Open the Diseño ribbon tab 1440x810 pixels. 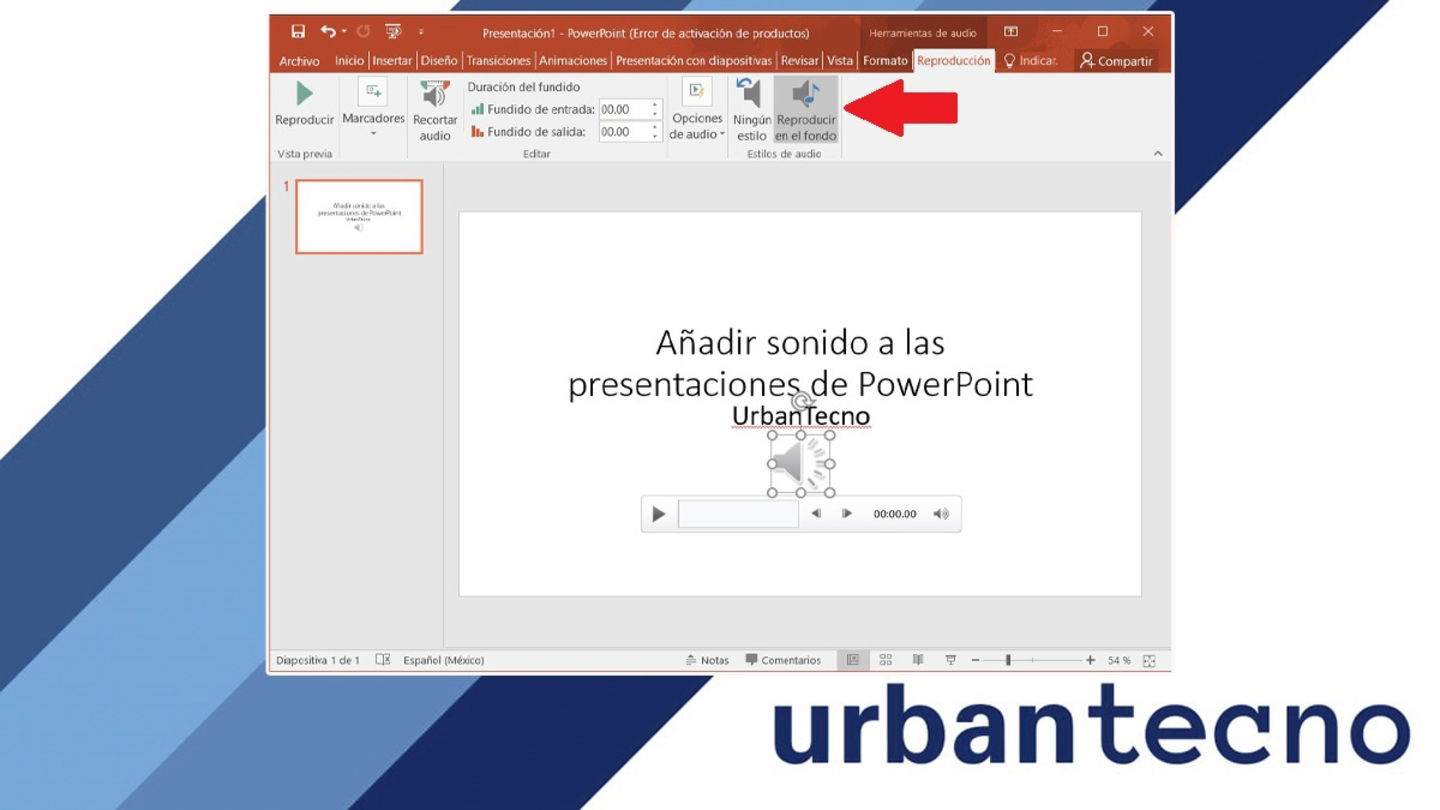pos(439,61)
